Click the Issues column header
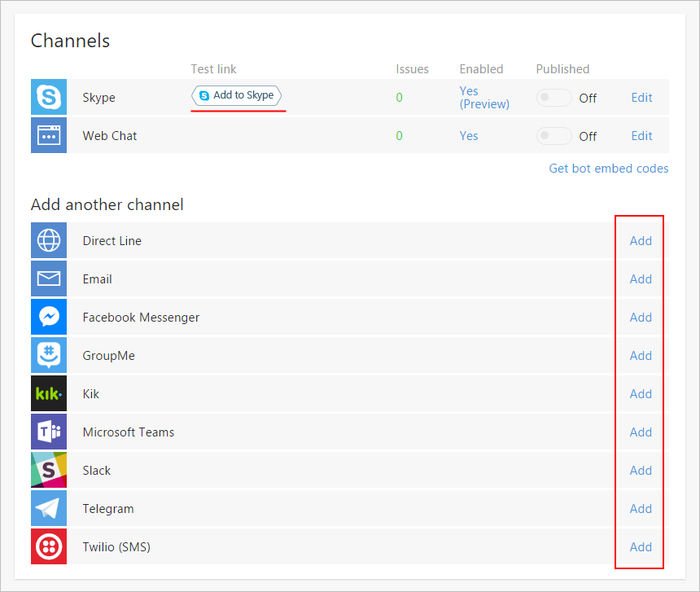The width and height of the screenshot is (700, 592). click(412, 69)
